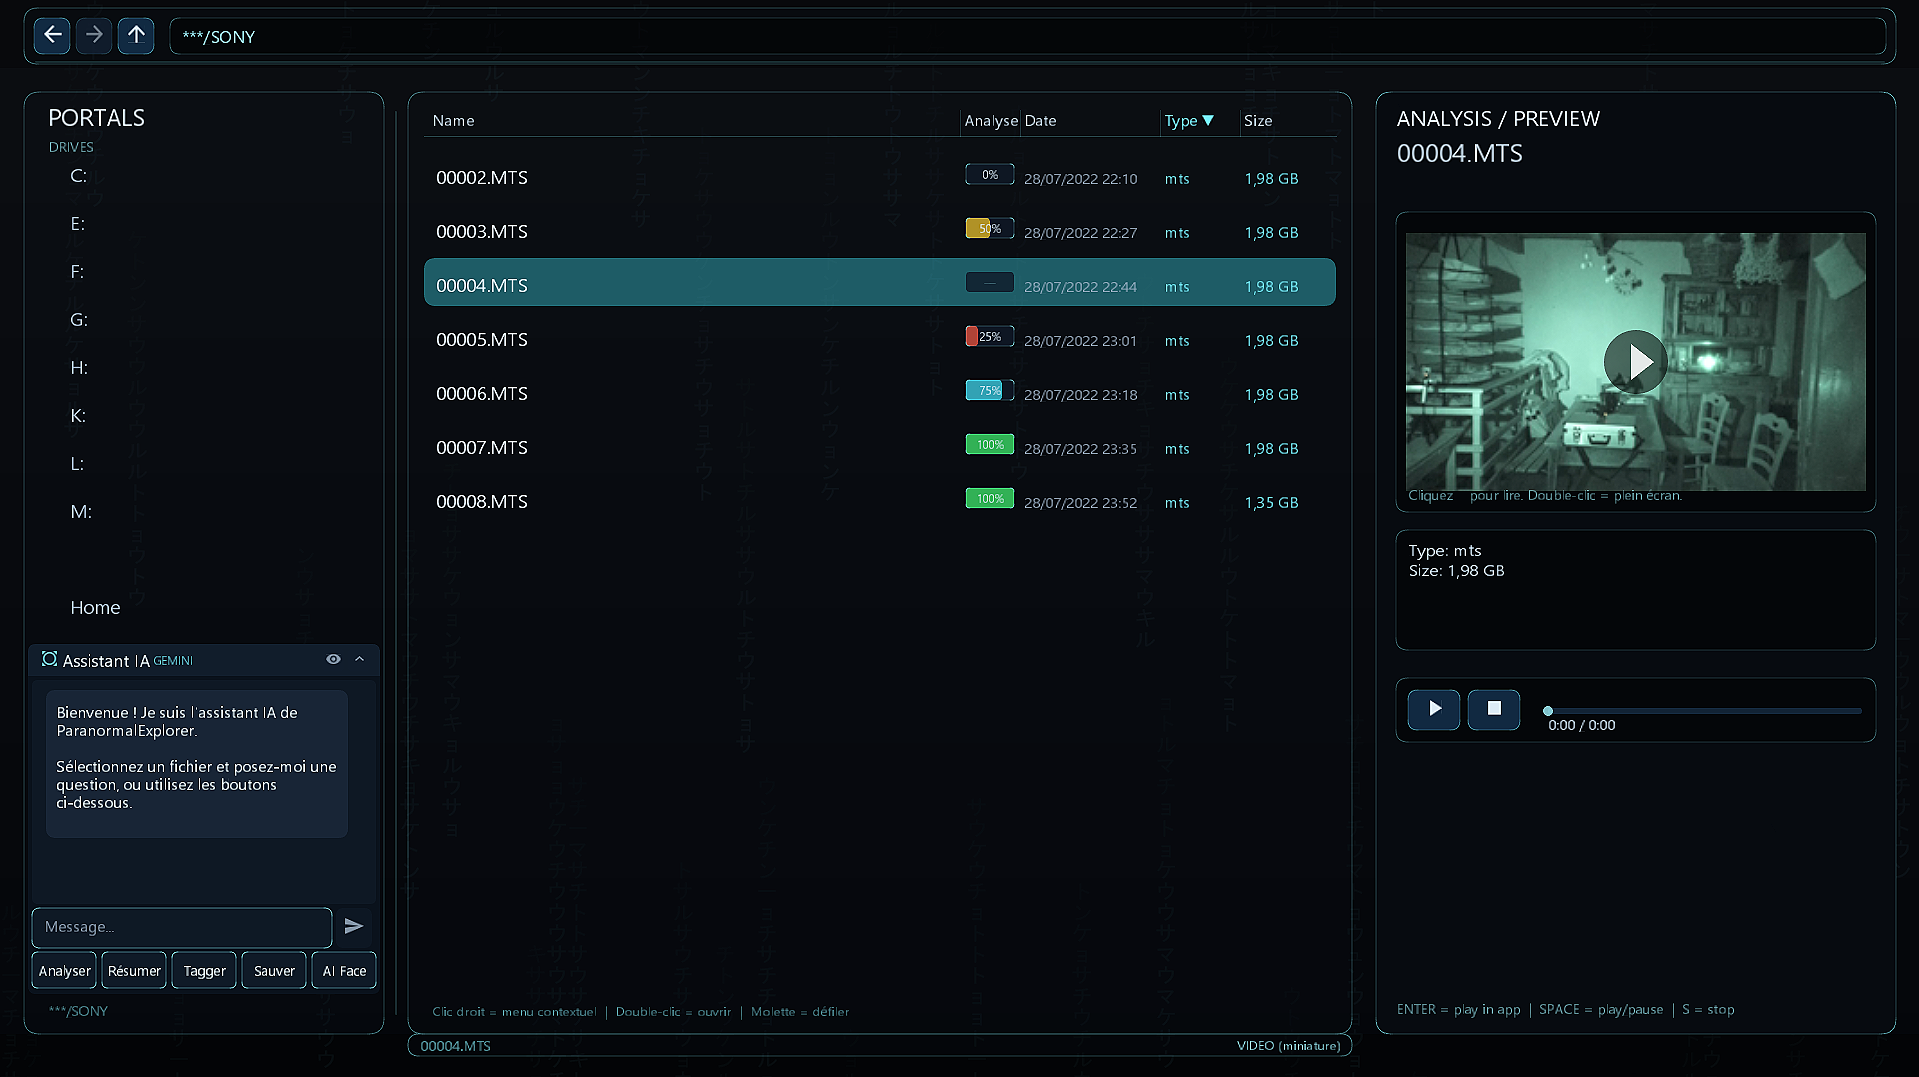Viewport: 1919px width, 1077px height.
Task: Click the playback progress slider
Action: [x=1703, y=711]
